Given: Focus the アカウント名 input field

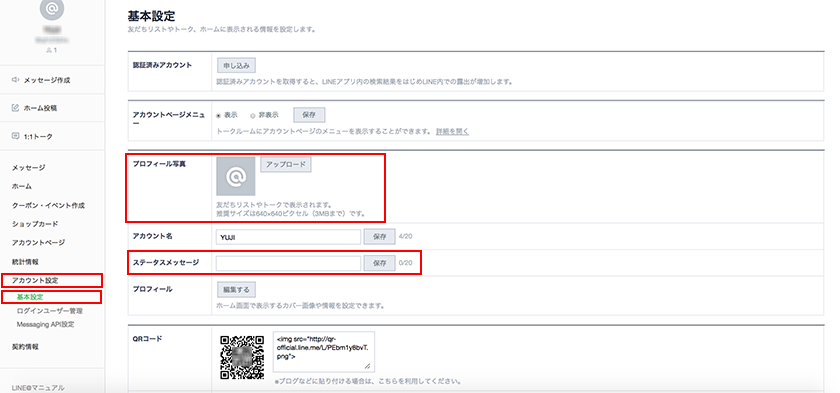Looking at the screenshot, I should pos(288,237).
